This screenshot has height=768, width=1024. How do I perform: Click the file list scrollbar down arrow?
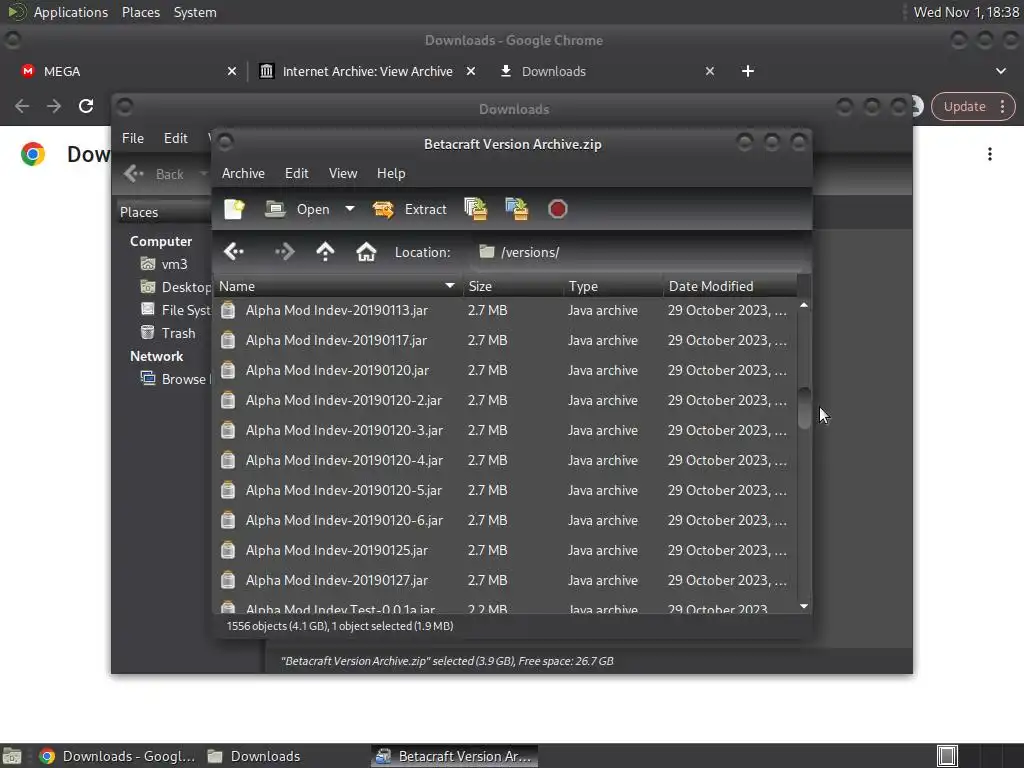(804, 607)
